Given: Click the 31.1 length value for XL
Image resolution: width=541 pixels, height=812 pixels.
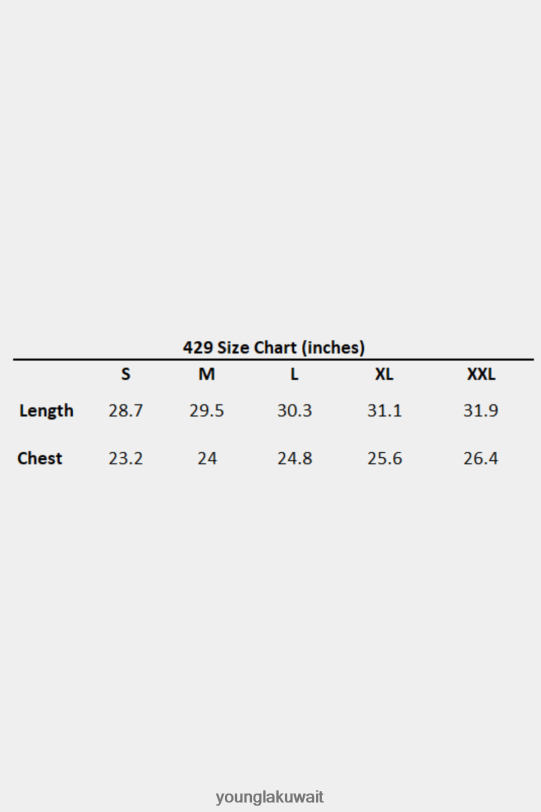Looking at the screenshot, I should pos(385,411).
